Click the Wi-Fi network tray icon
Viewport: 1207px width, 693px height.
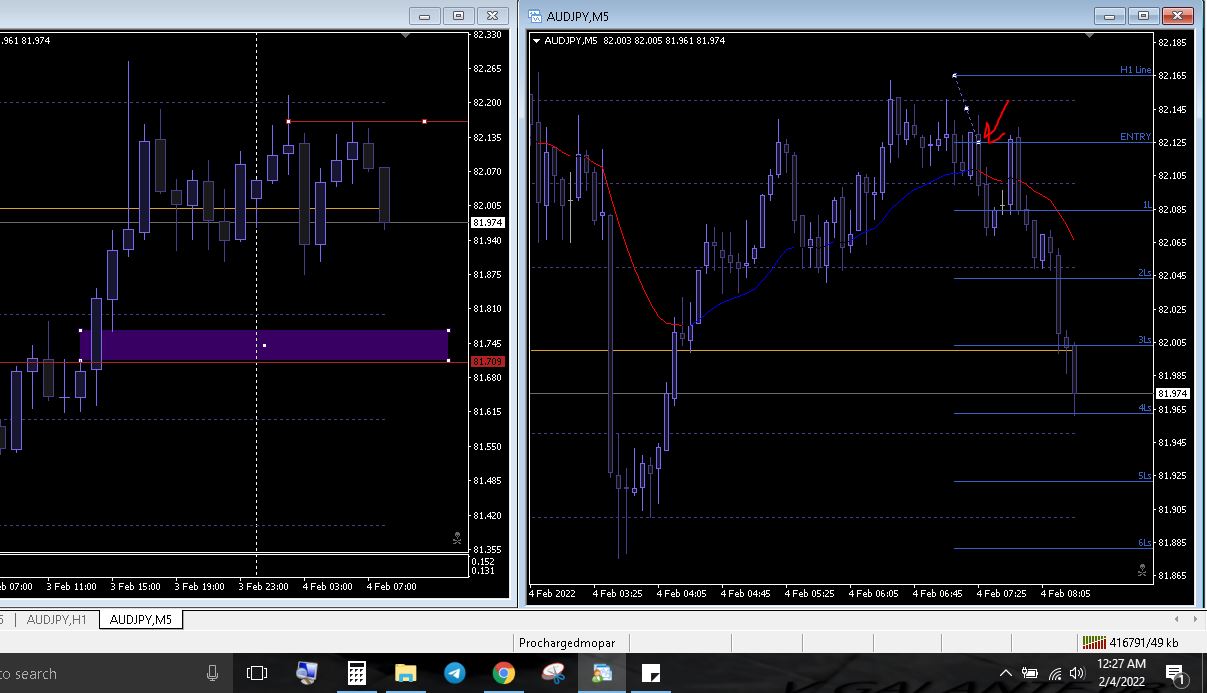click(x=1055, y=673)
